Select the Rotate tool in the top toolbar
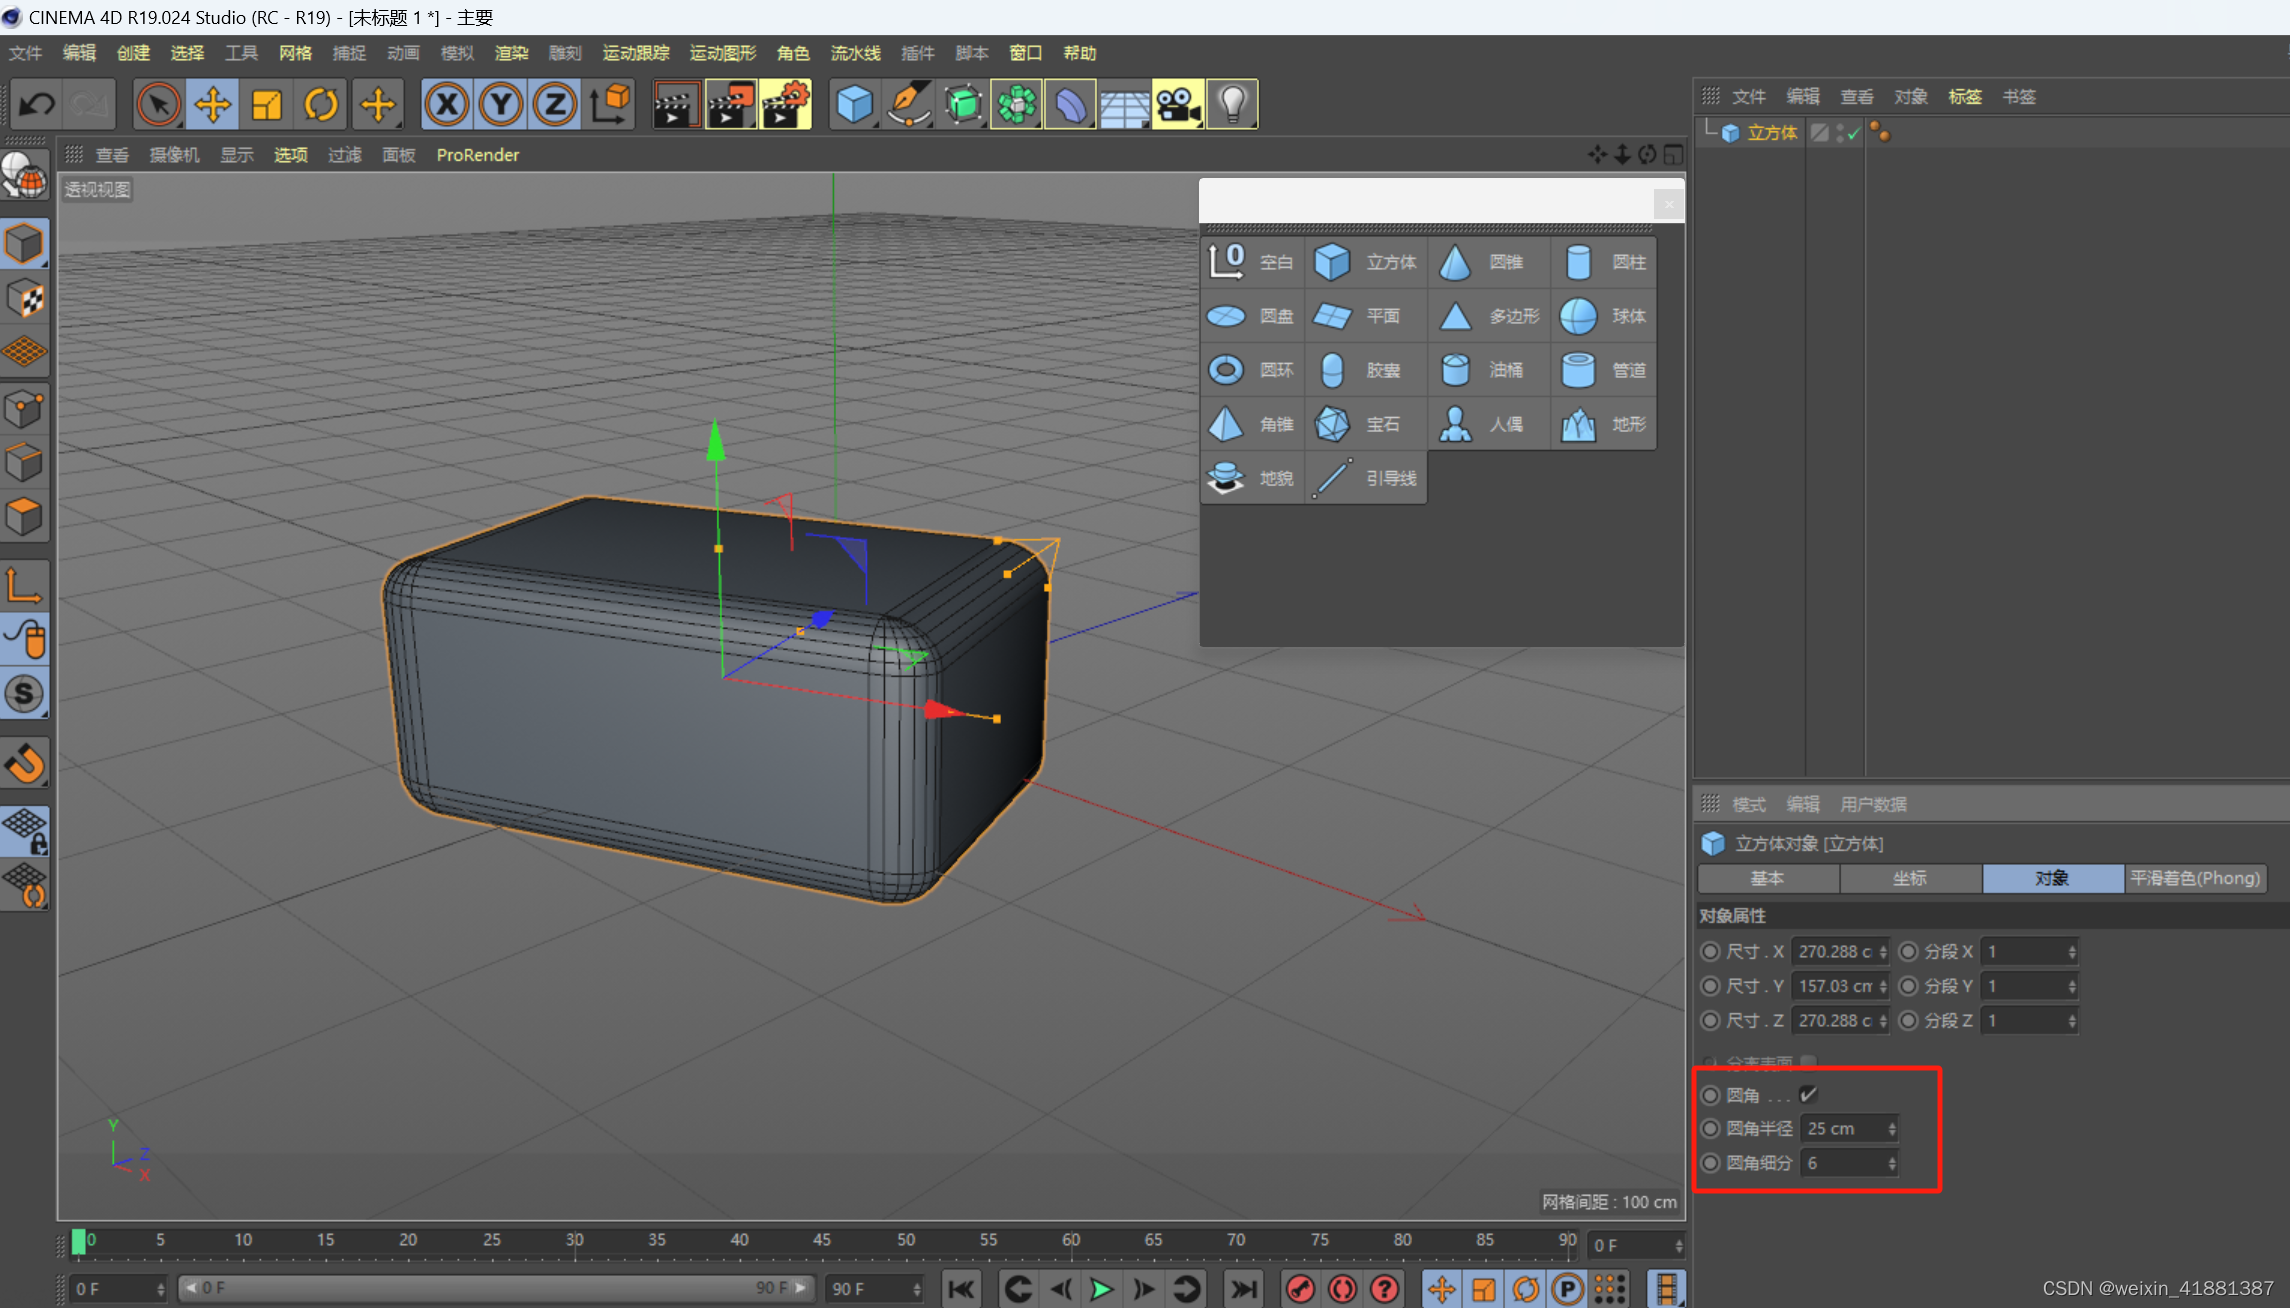2290x1308 pixels. point(321,105)
